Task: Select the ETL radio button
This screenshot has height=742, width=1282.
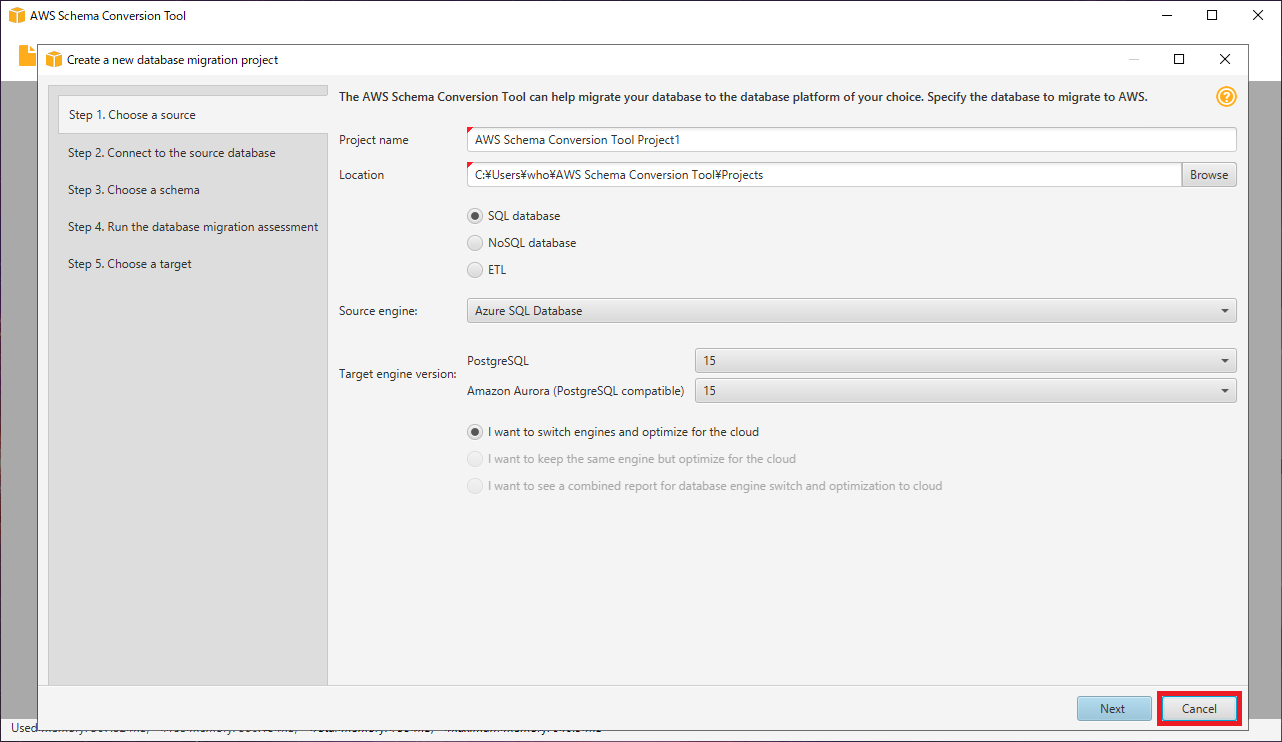Action: click(476, 270)
